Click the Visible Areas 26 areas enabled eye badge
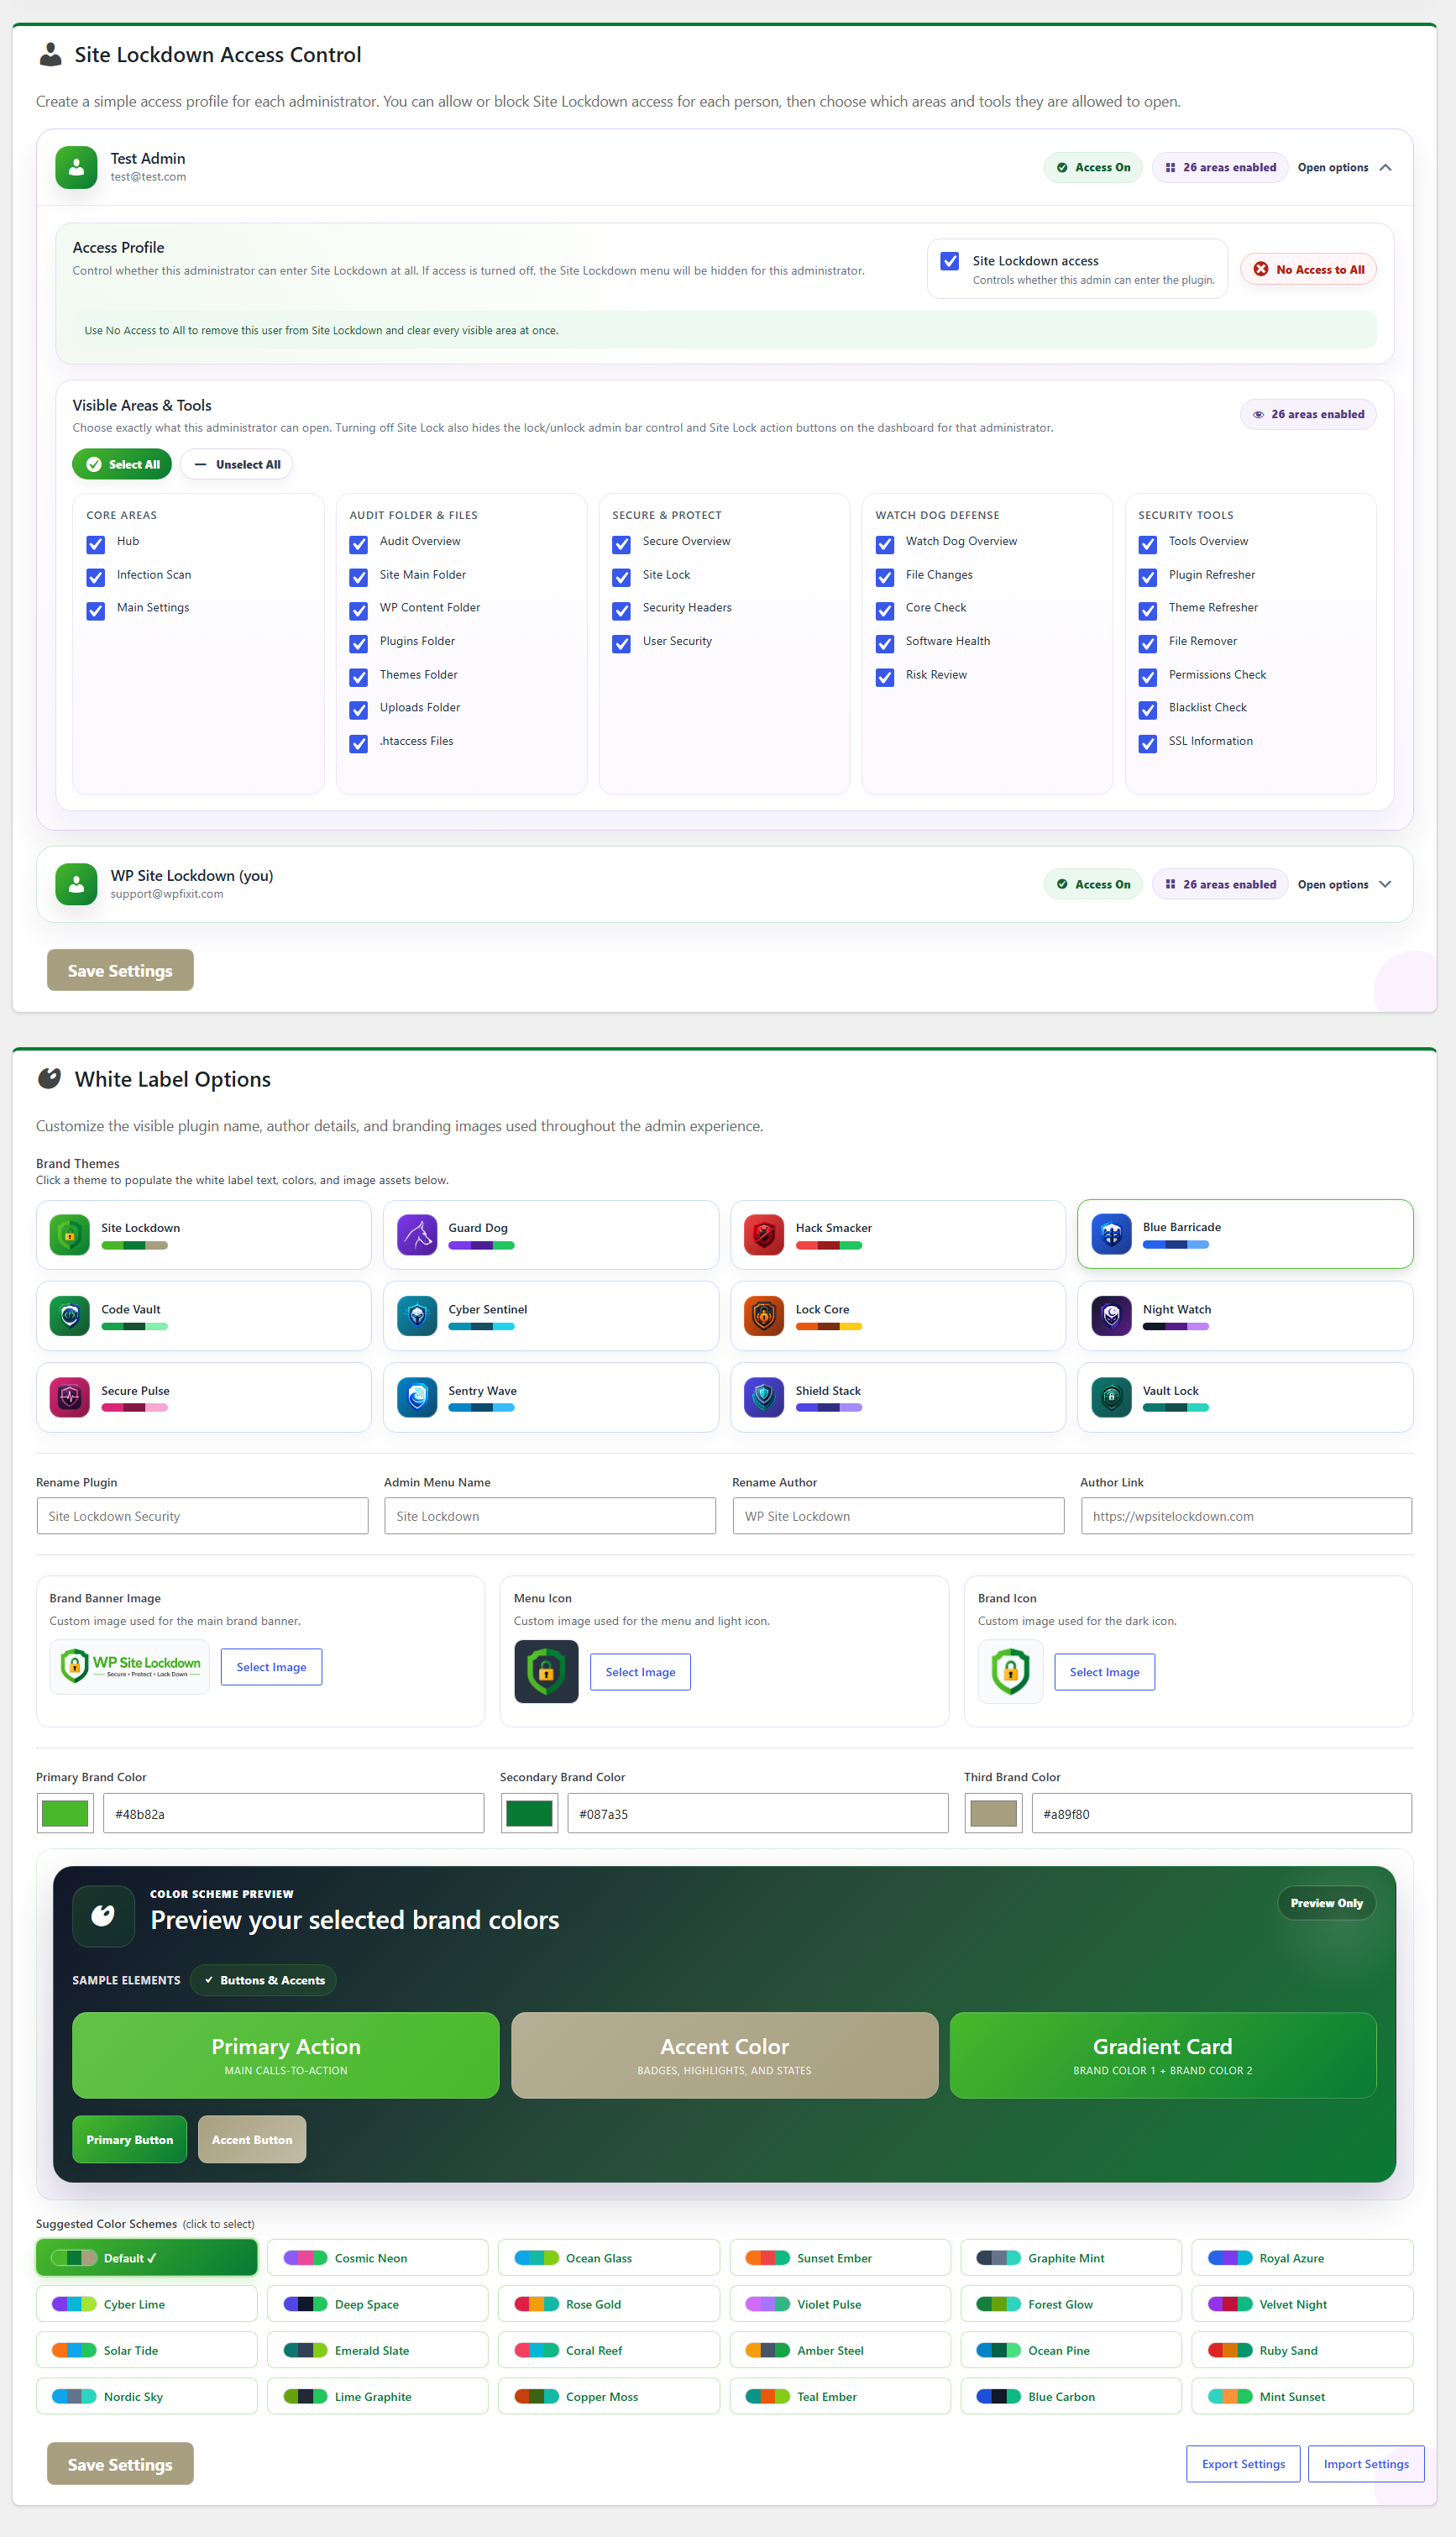The image size is (1456, 2537). coord(1308,414)
